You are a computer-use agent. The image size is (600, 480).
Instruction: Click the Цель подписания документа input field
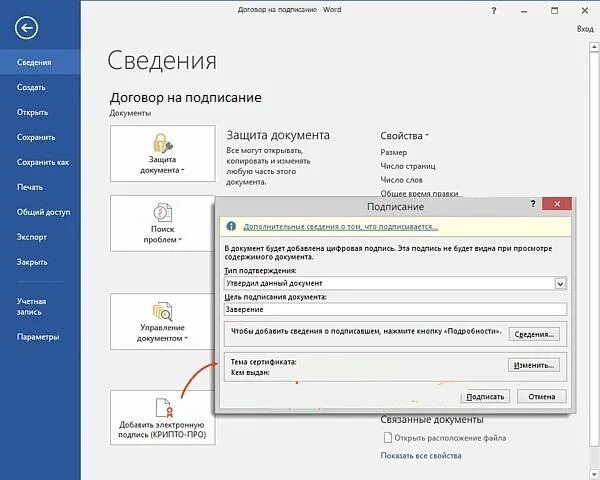(395, 309)
